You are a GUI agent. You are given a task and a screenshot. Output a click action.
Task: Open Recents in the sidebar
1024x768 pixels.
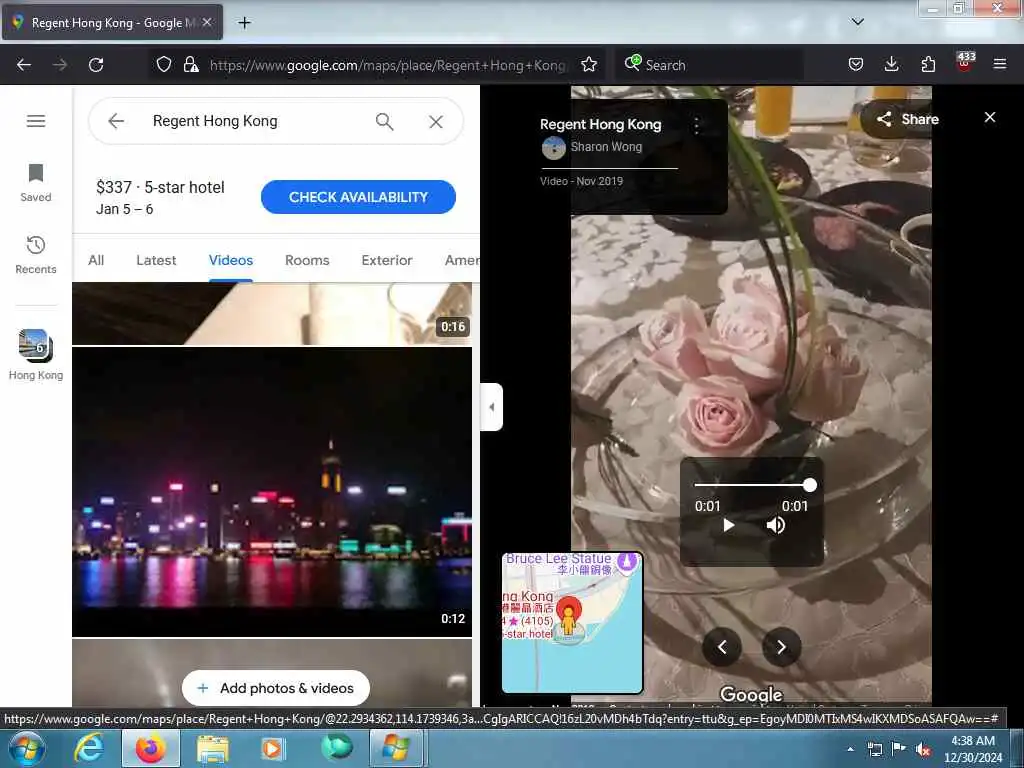click(x=36, y=255)
